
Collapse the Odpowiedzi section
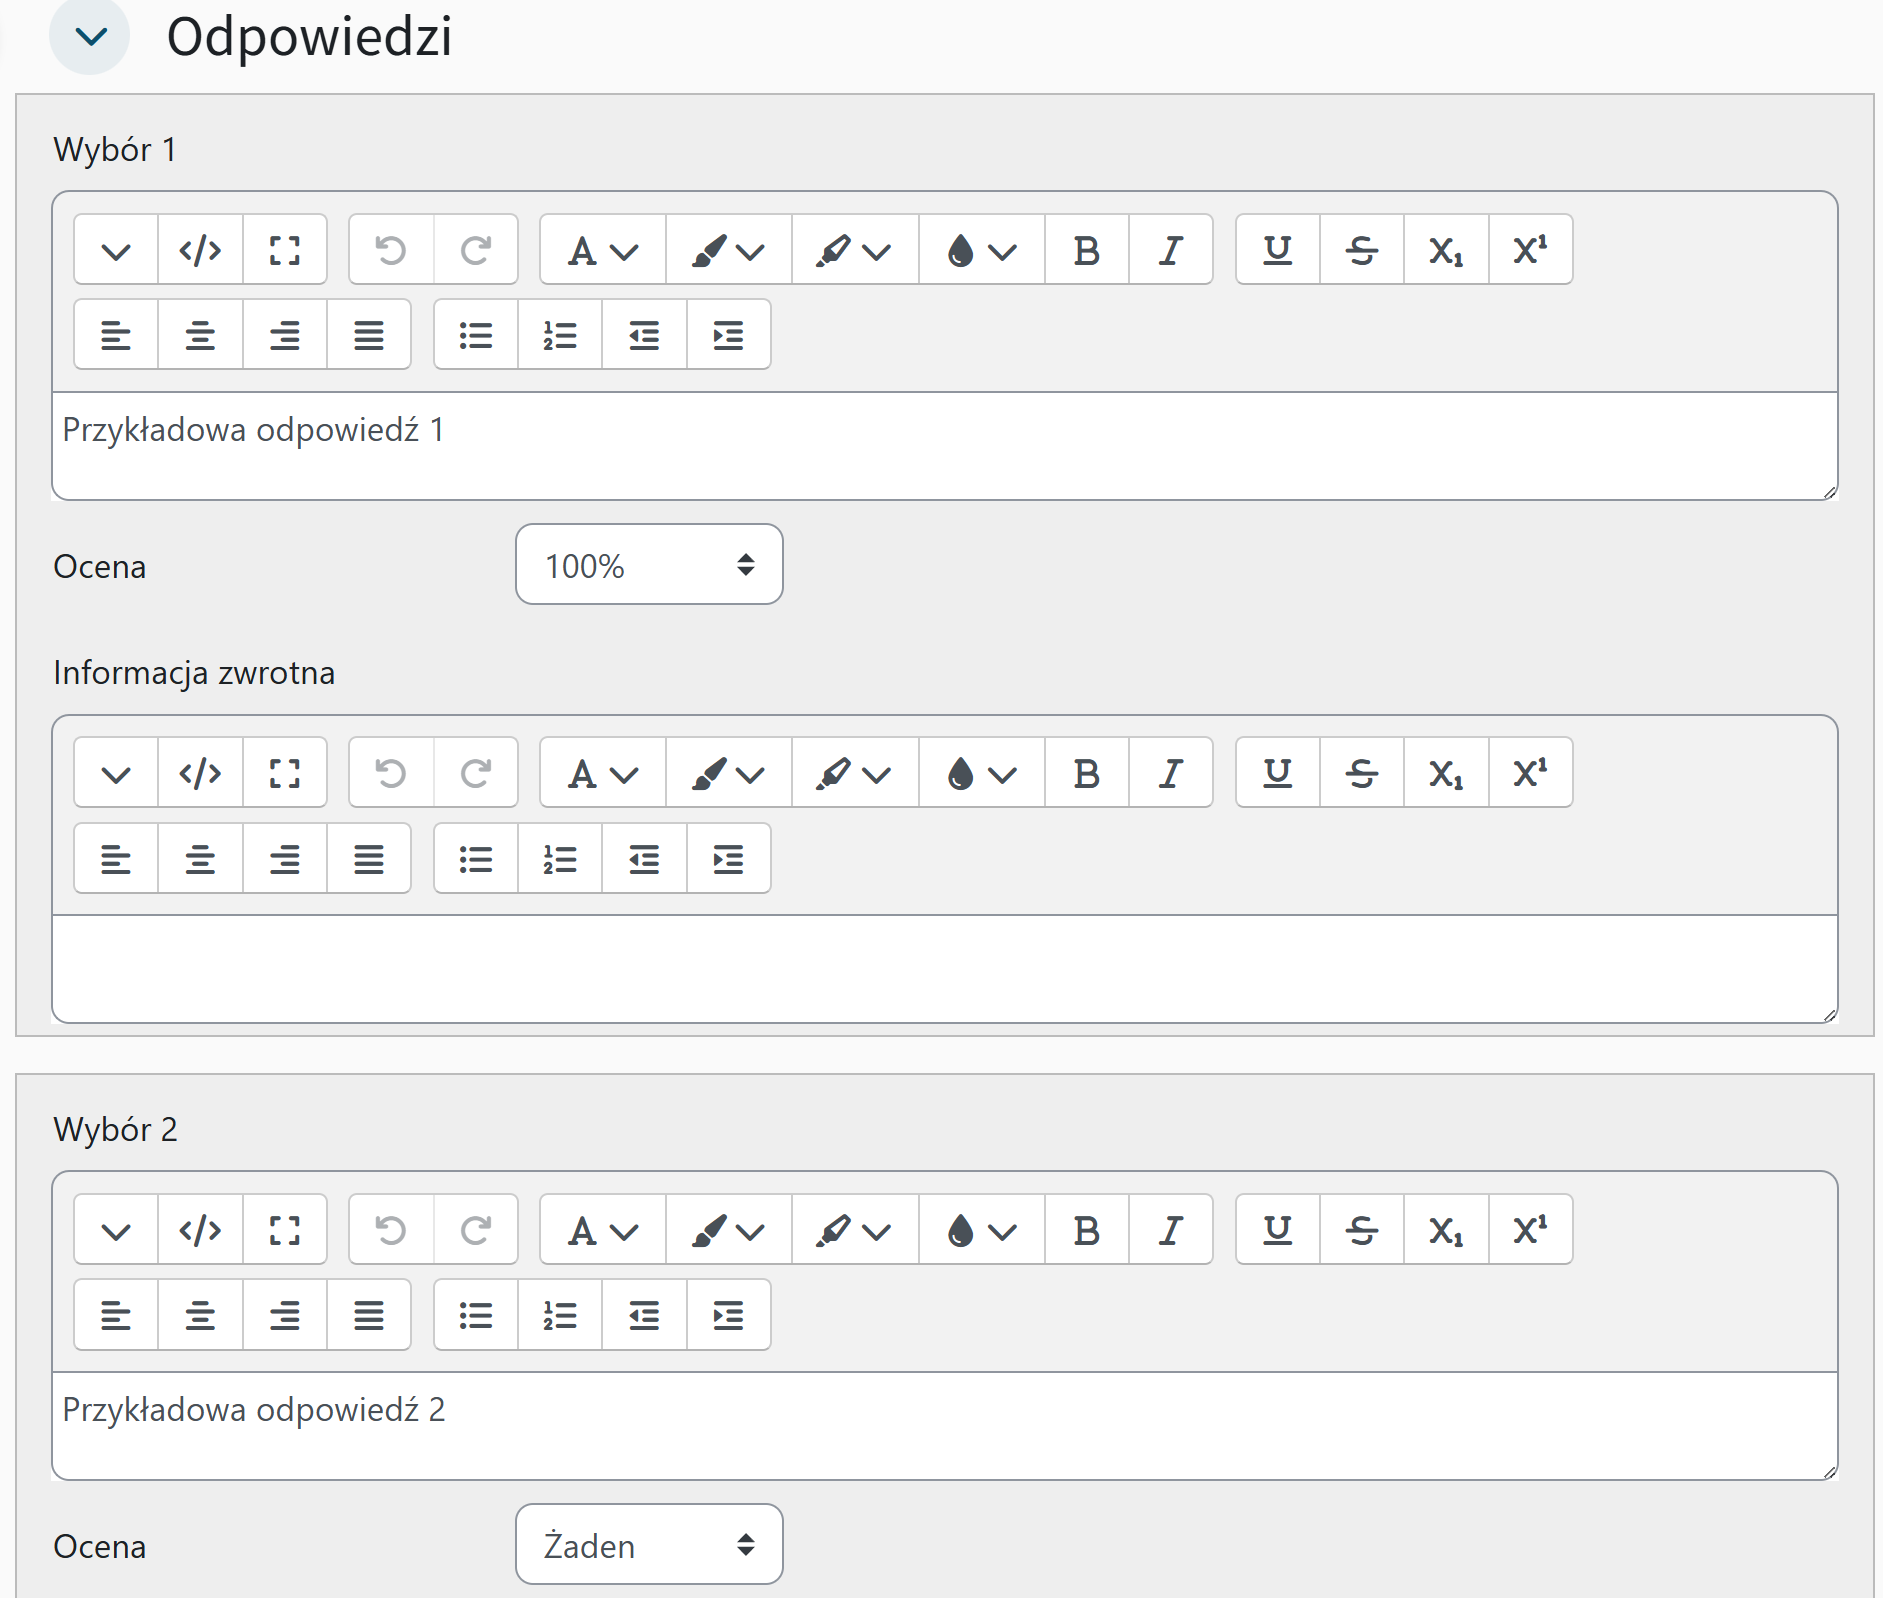[90, 37]
